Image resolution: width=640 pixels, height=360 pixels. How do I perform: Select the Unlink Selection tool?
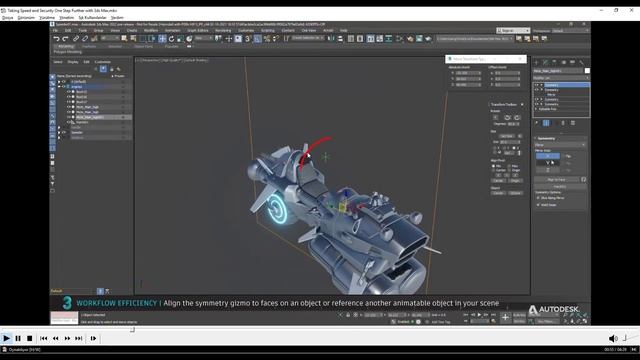click(85, 39)
